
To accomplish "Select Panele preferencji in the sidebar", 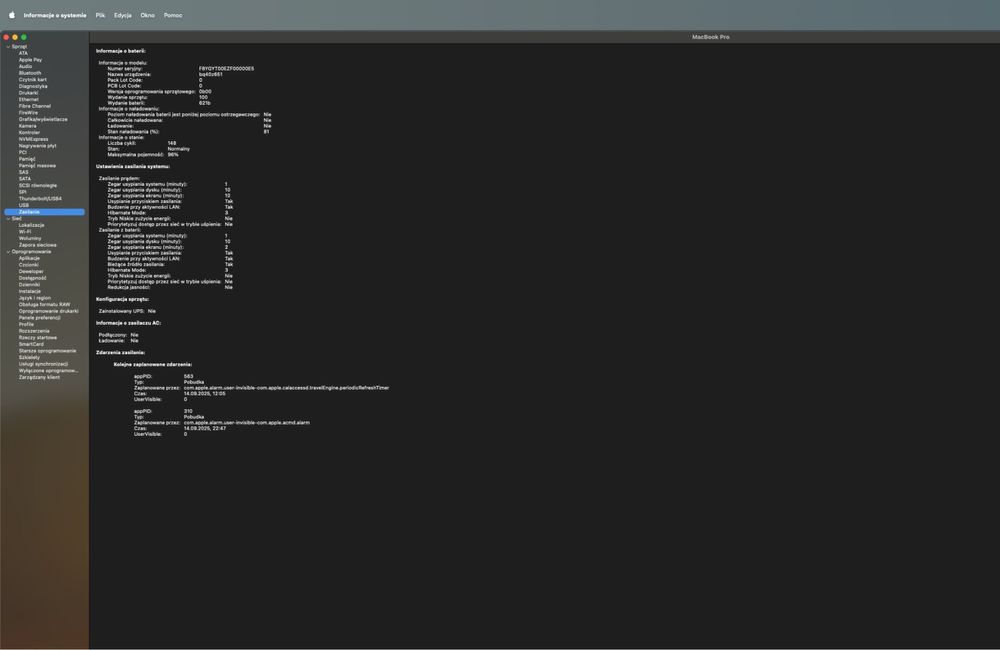I will tap(40, 318).
